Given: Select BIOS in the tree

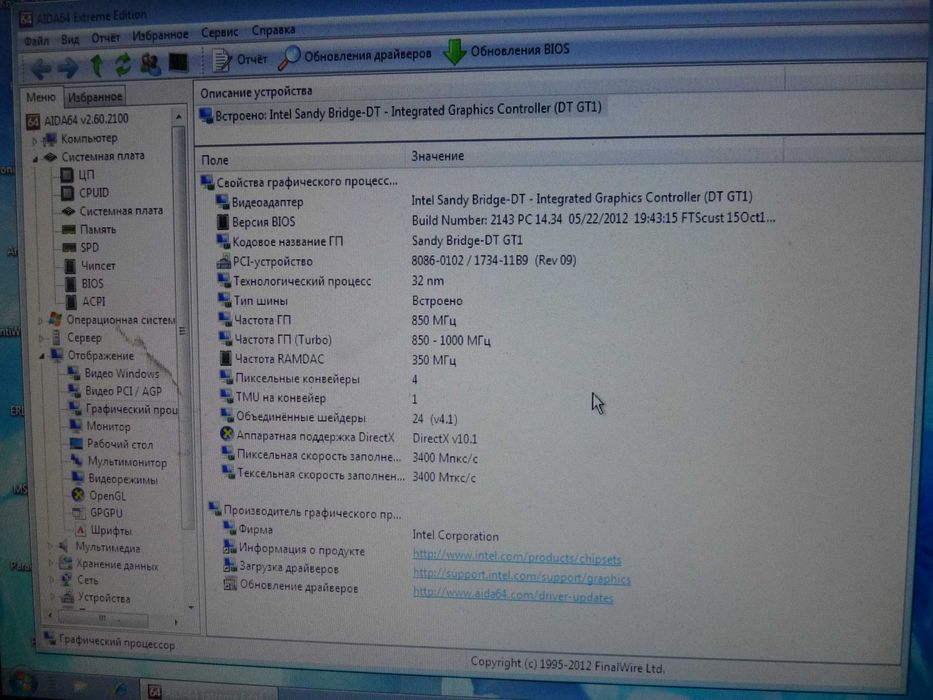Looking at the screenshot, I should click(84, 283).
